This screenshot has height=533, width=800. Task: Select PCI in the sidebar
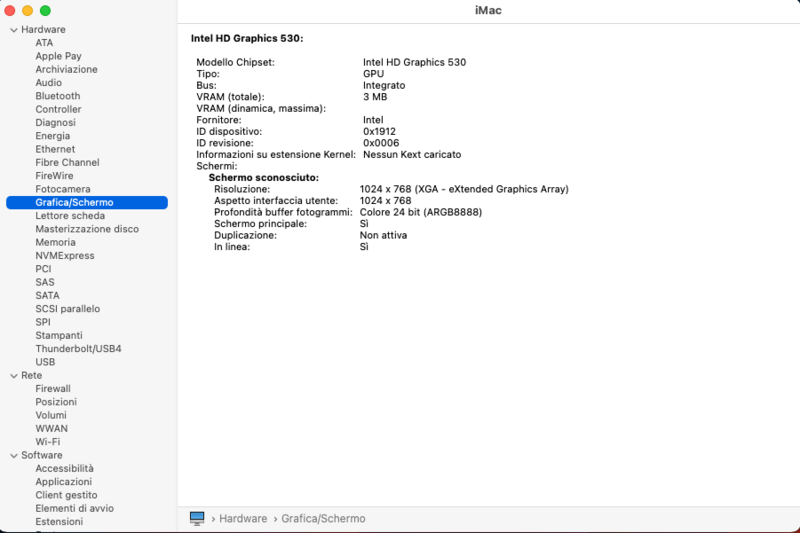(x=43, y=269)
